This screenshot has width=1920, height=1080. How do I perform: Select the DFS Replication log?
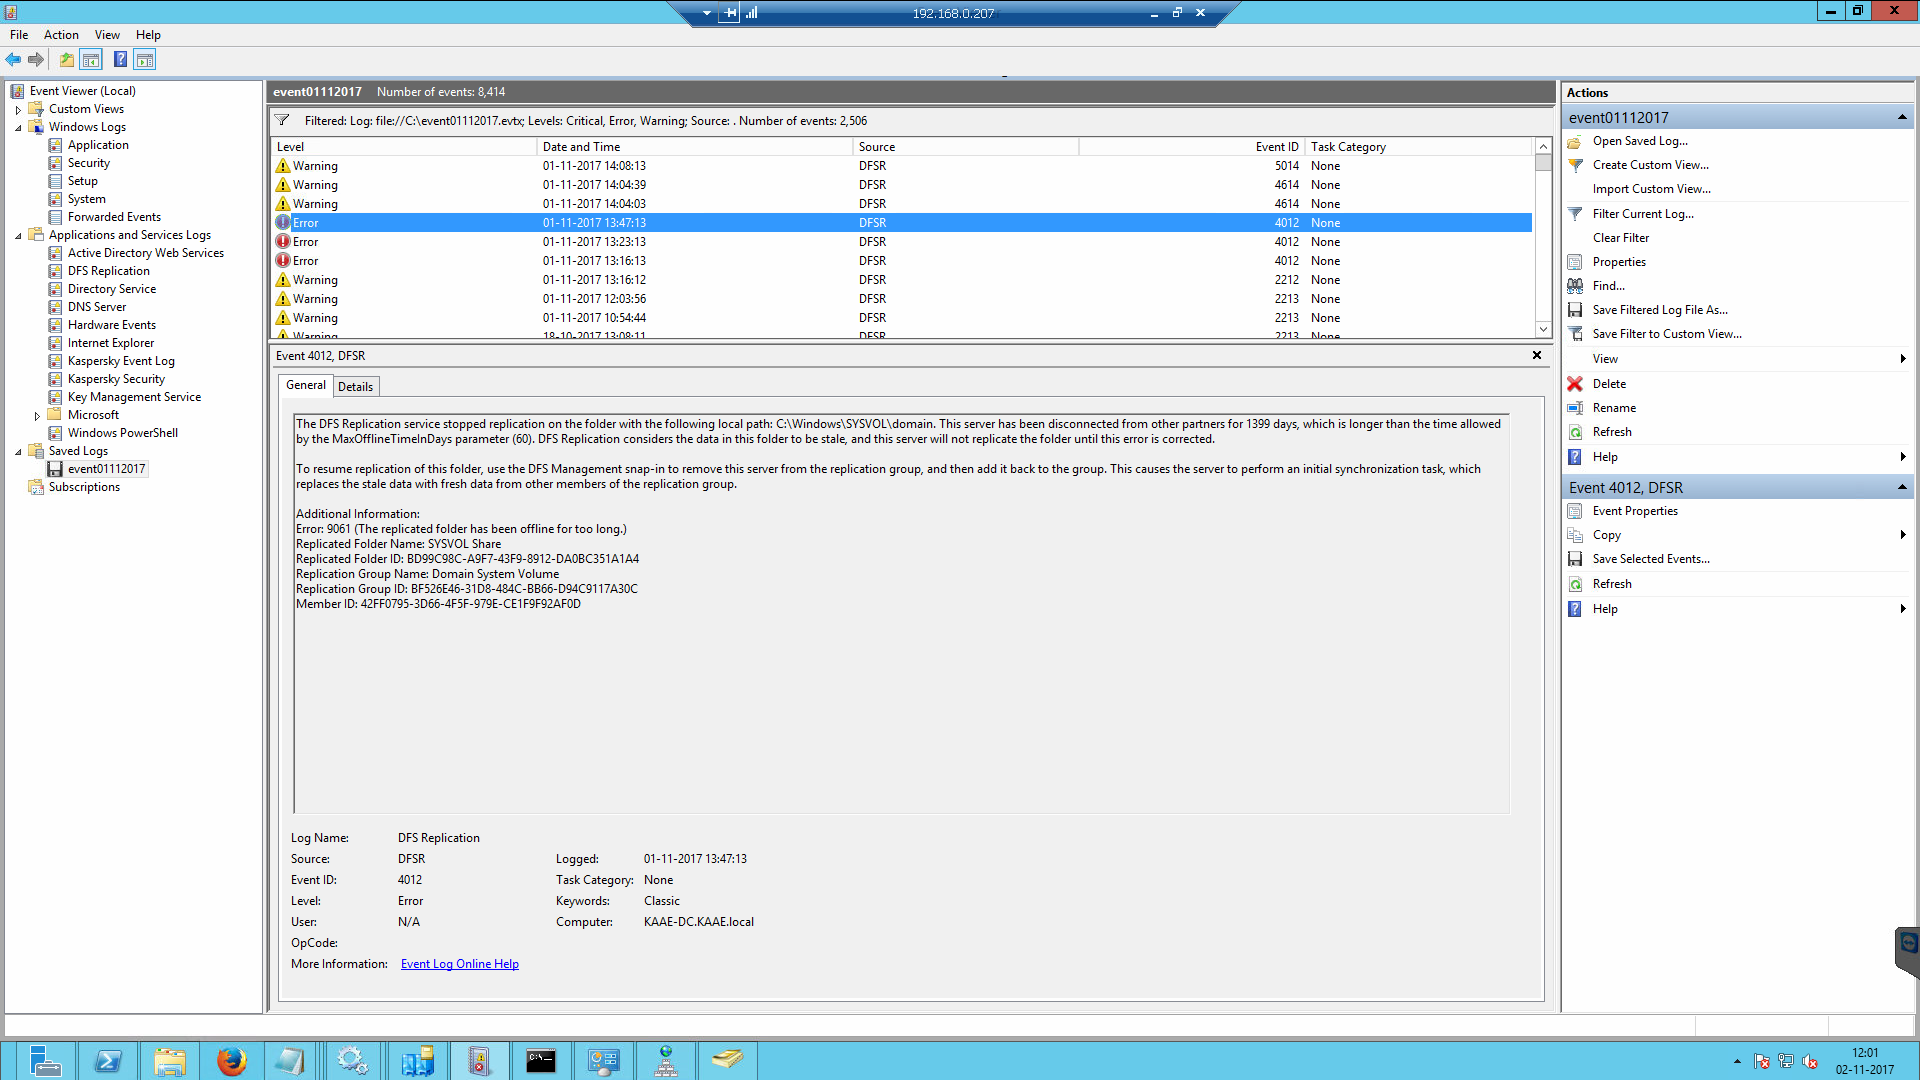[x=108, y=271]
